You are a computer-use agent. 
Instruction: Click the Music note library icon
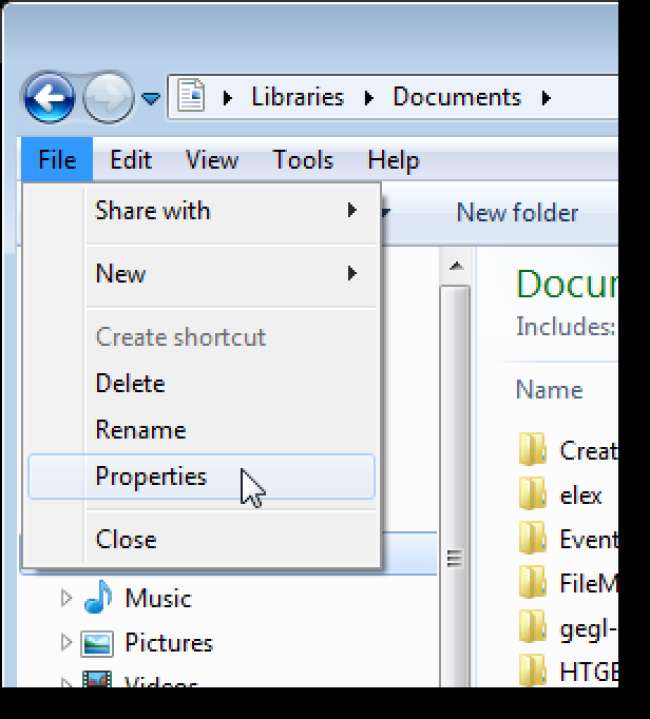[98, 597]
